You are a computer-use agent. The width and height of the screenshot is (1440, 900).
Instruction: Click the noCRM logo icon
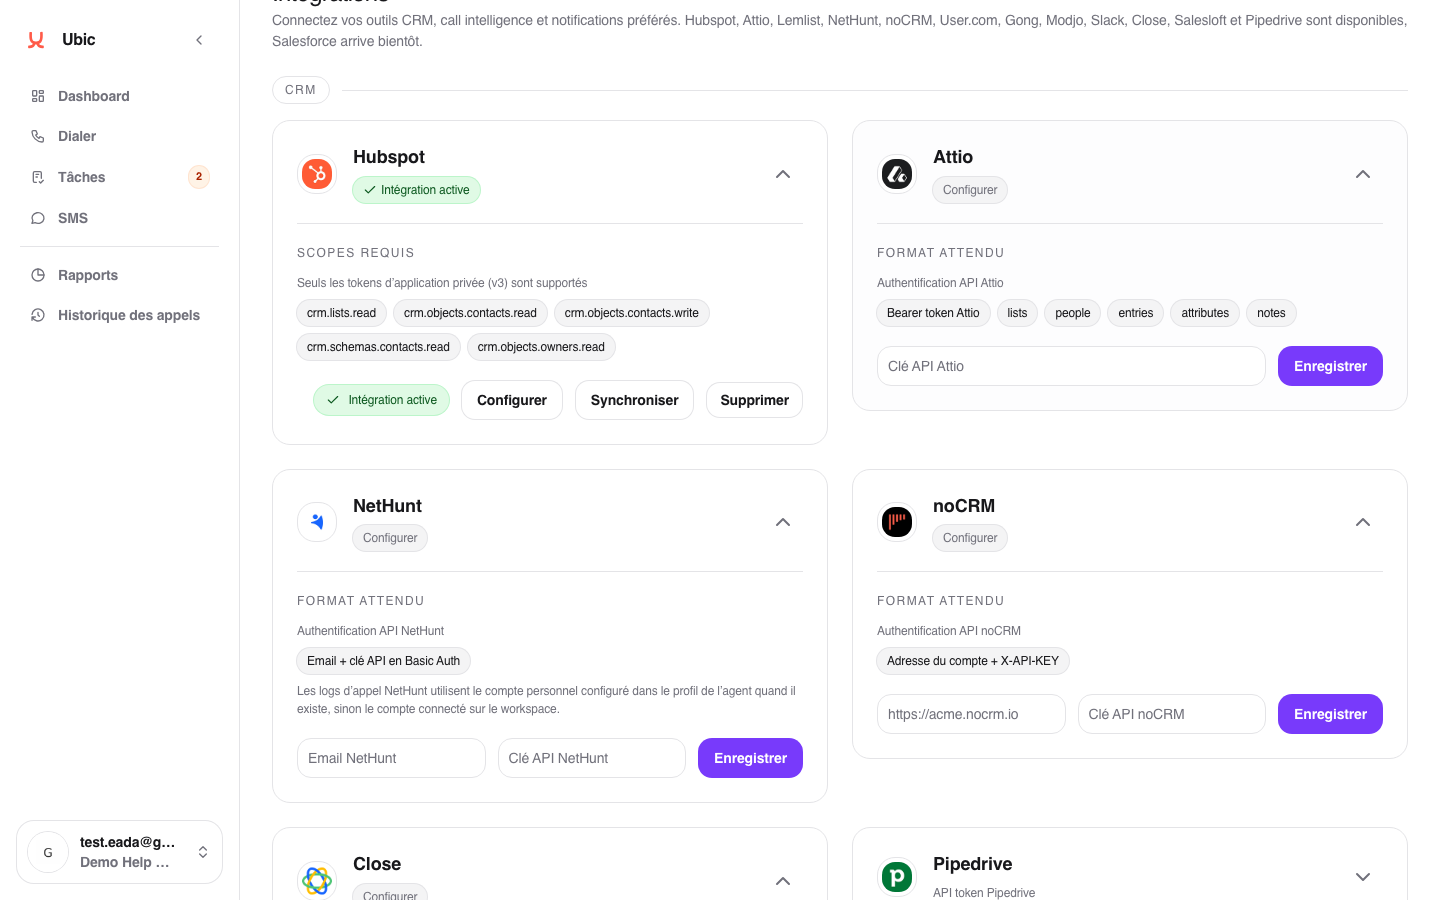coord(897,522)
